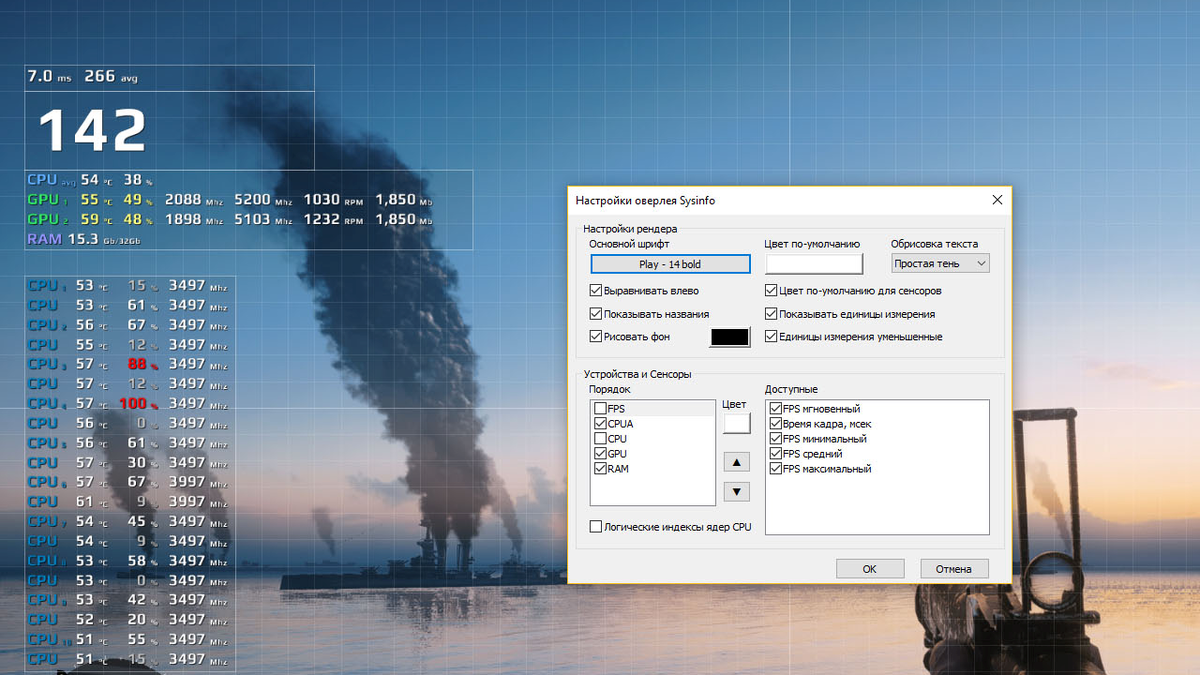Viewport: 1200px width, 675px height.
Task: Click the move-up arrow for sensor order
Action: click(x=736, y=461)
